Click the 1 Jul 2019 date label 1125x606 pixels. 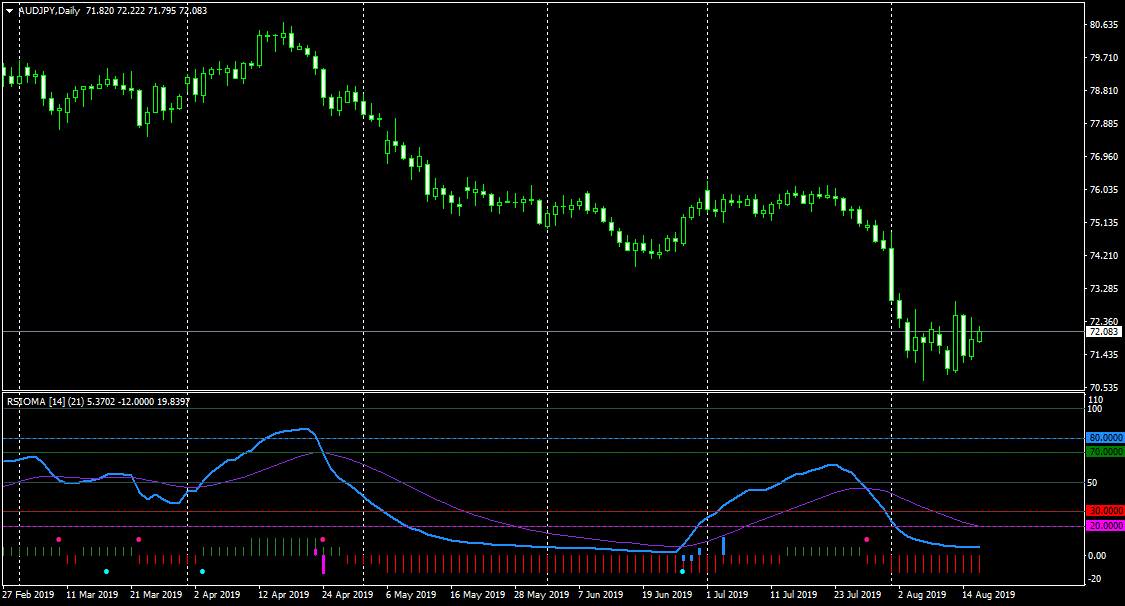pos(727,595)
